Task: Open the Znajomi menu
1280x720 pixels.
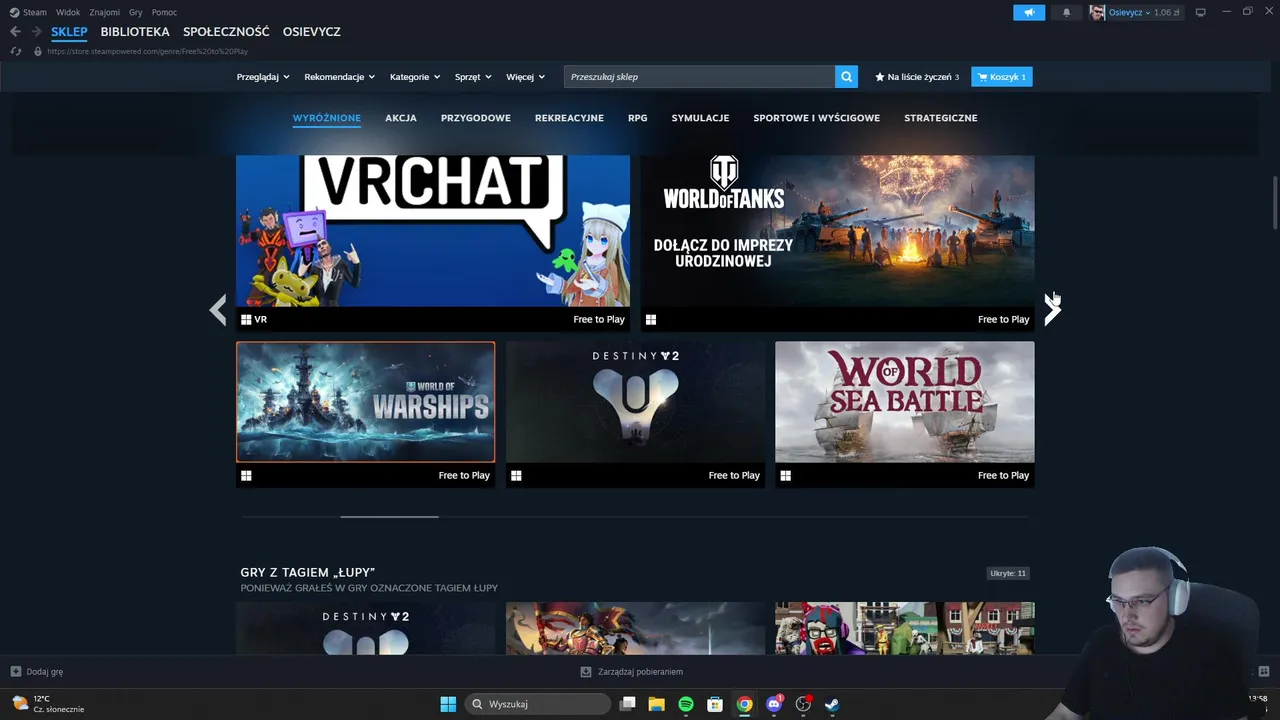Action: coord(105,13)
